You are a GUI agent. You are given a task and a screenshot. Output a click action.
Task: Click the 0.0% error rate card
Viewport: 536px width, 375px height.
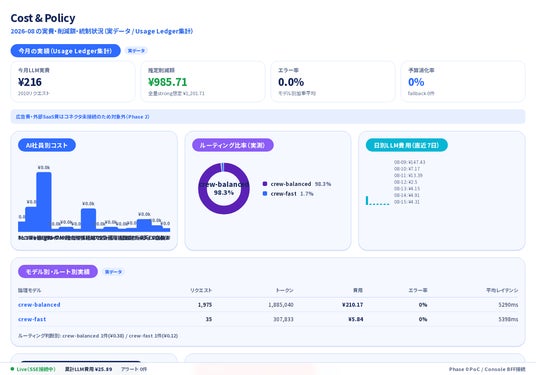[333, 81]
